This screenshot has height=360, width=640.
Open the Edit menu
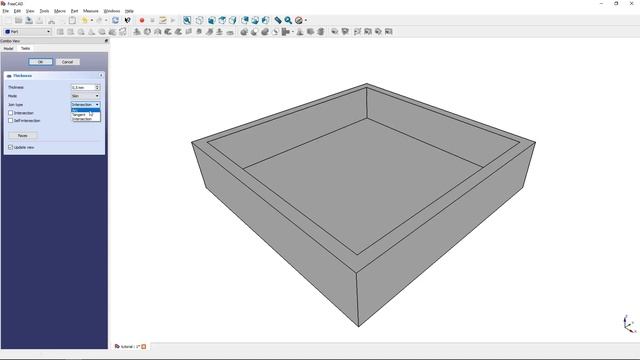click(17, 11)
